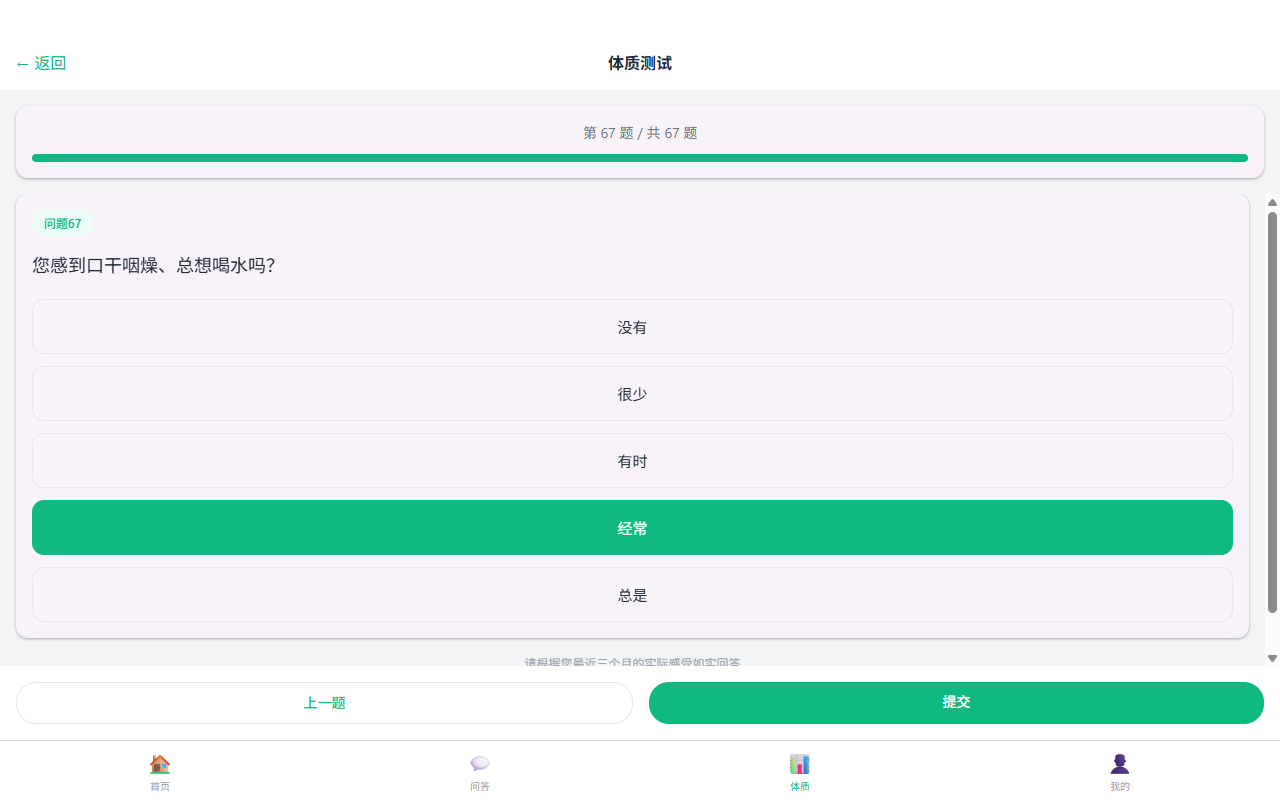Open the 首页 home icon in bottom navigation

(160, 765)
